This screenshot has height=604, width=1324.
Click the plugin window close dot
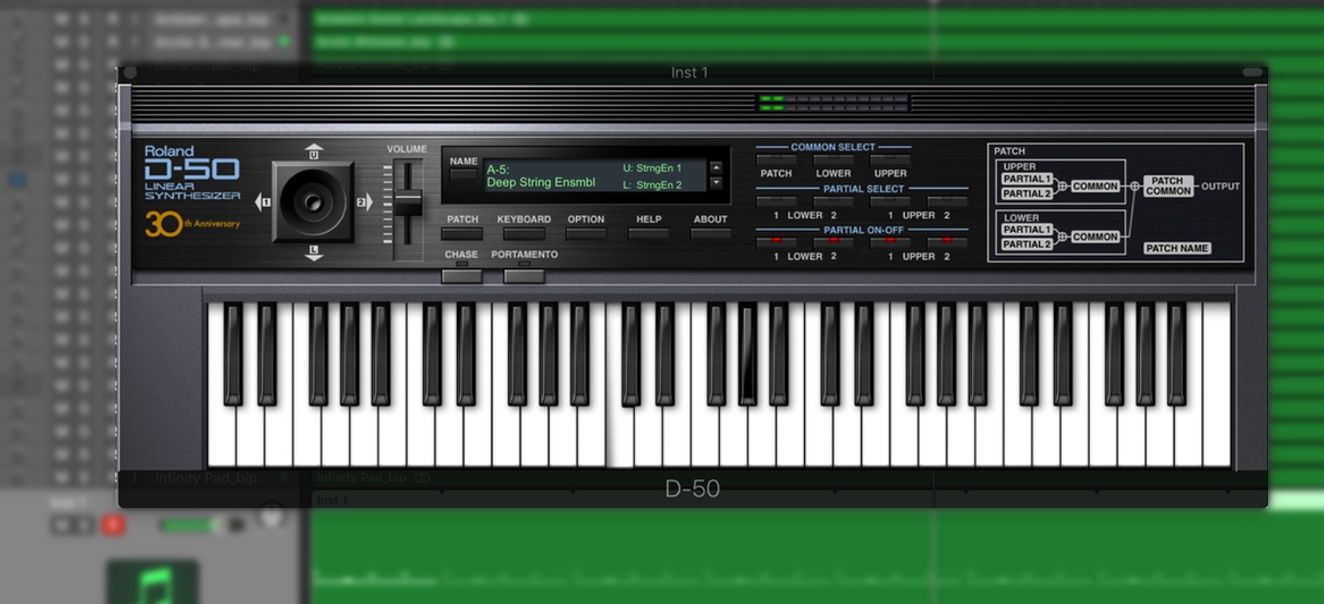point(130,72)
